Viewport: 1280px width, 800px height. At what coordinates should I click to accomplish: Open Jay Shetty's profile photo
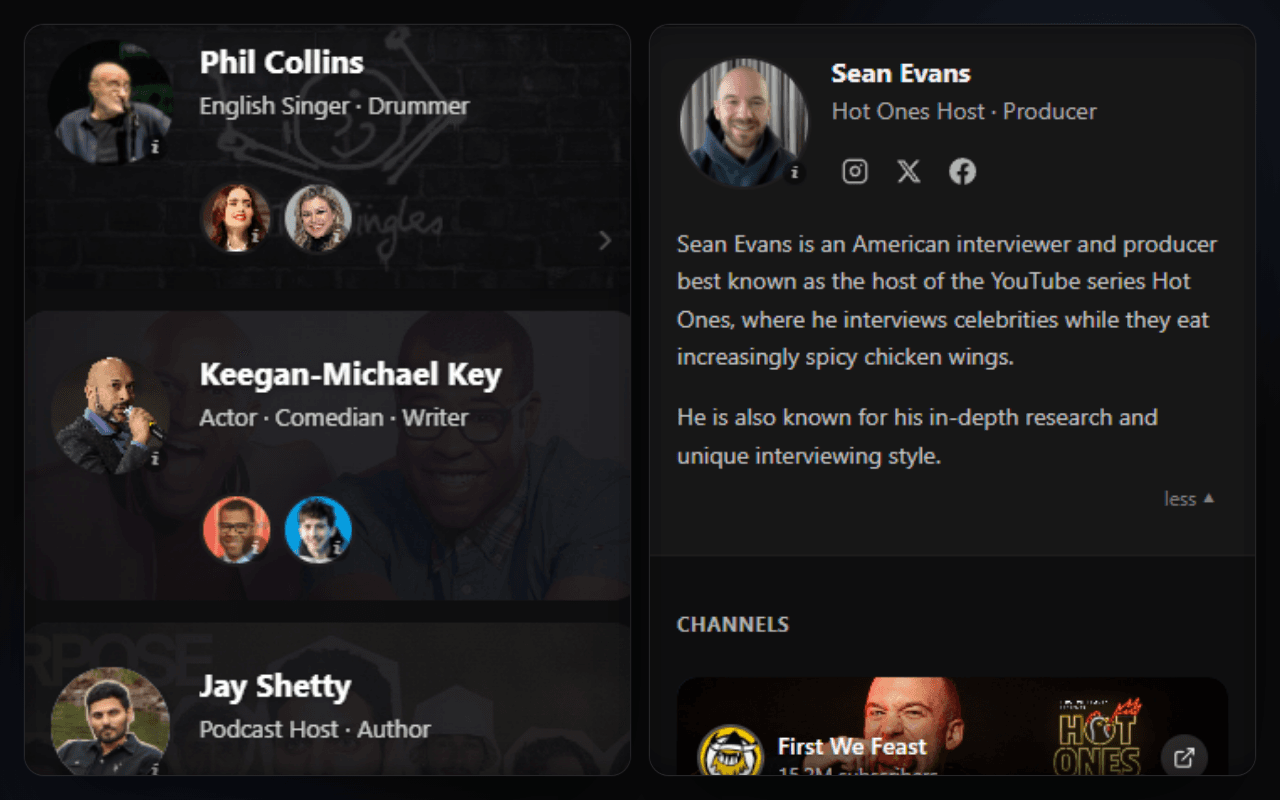(110, 722)
